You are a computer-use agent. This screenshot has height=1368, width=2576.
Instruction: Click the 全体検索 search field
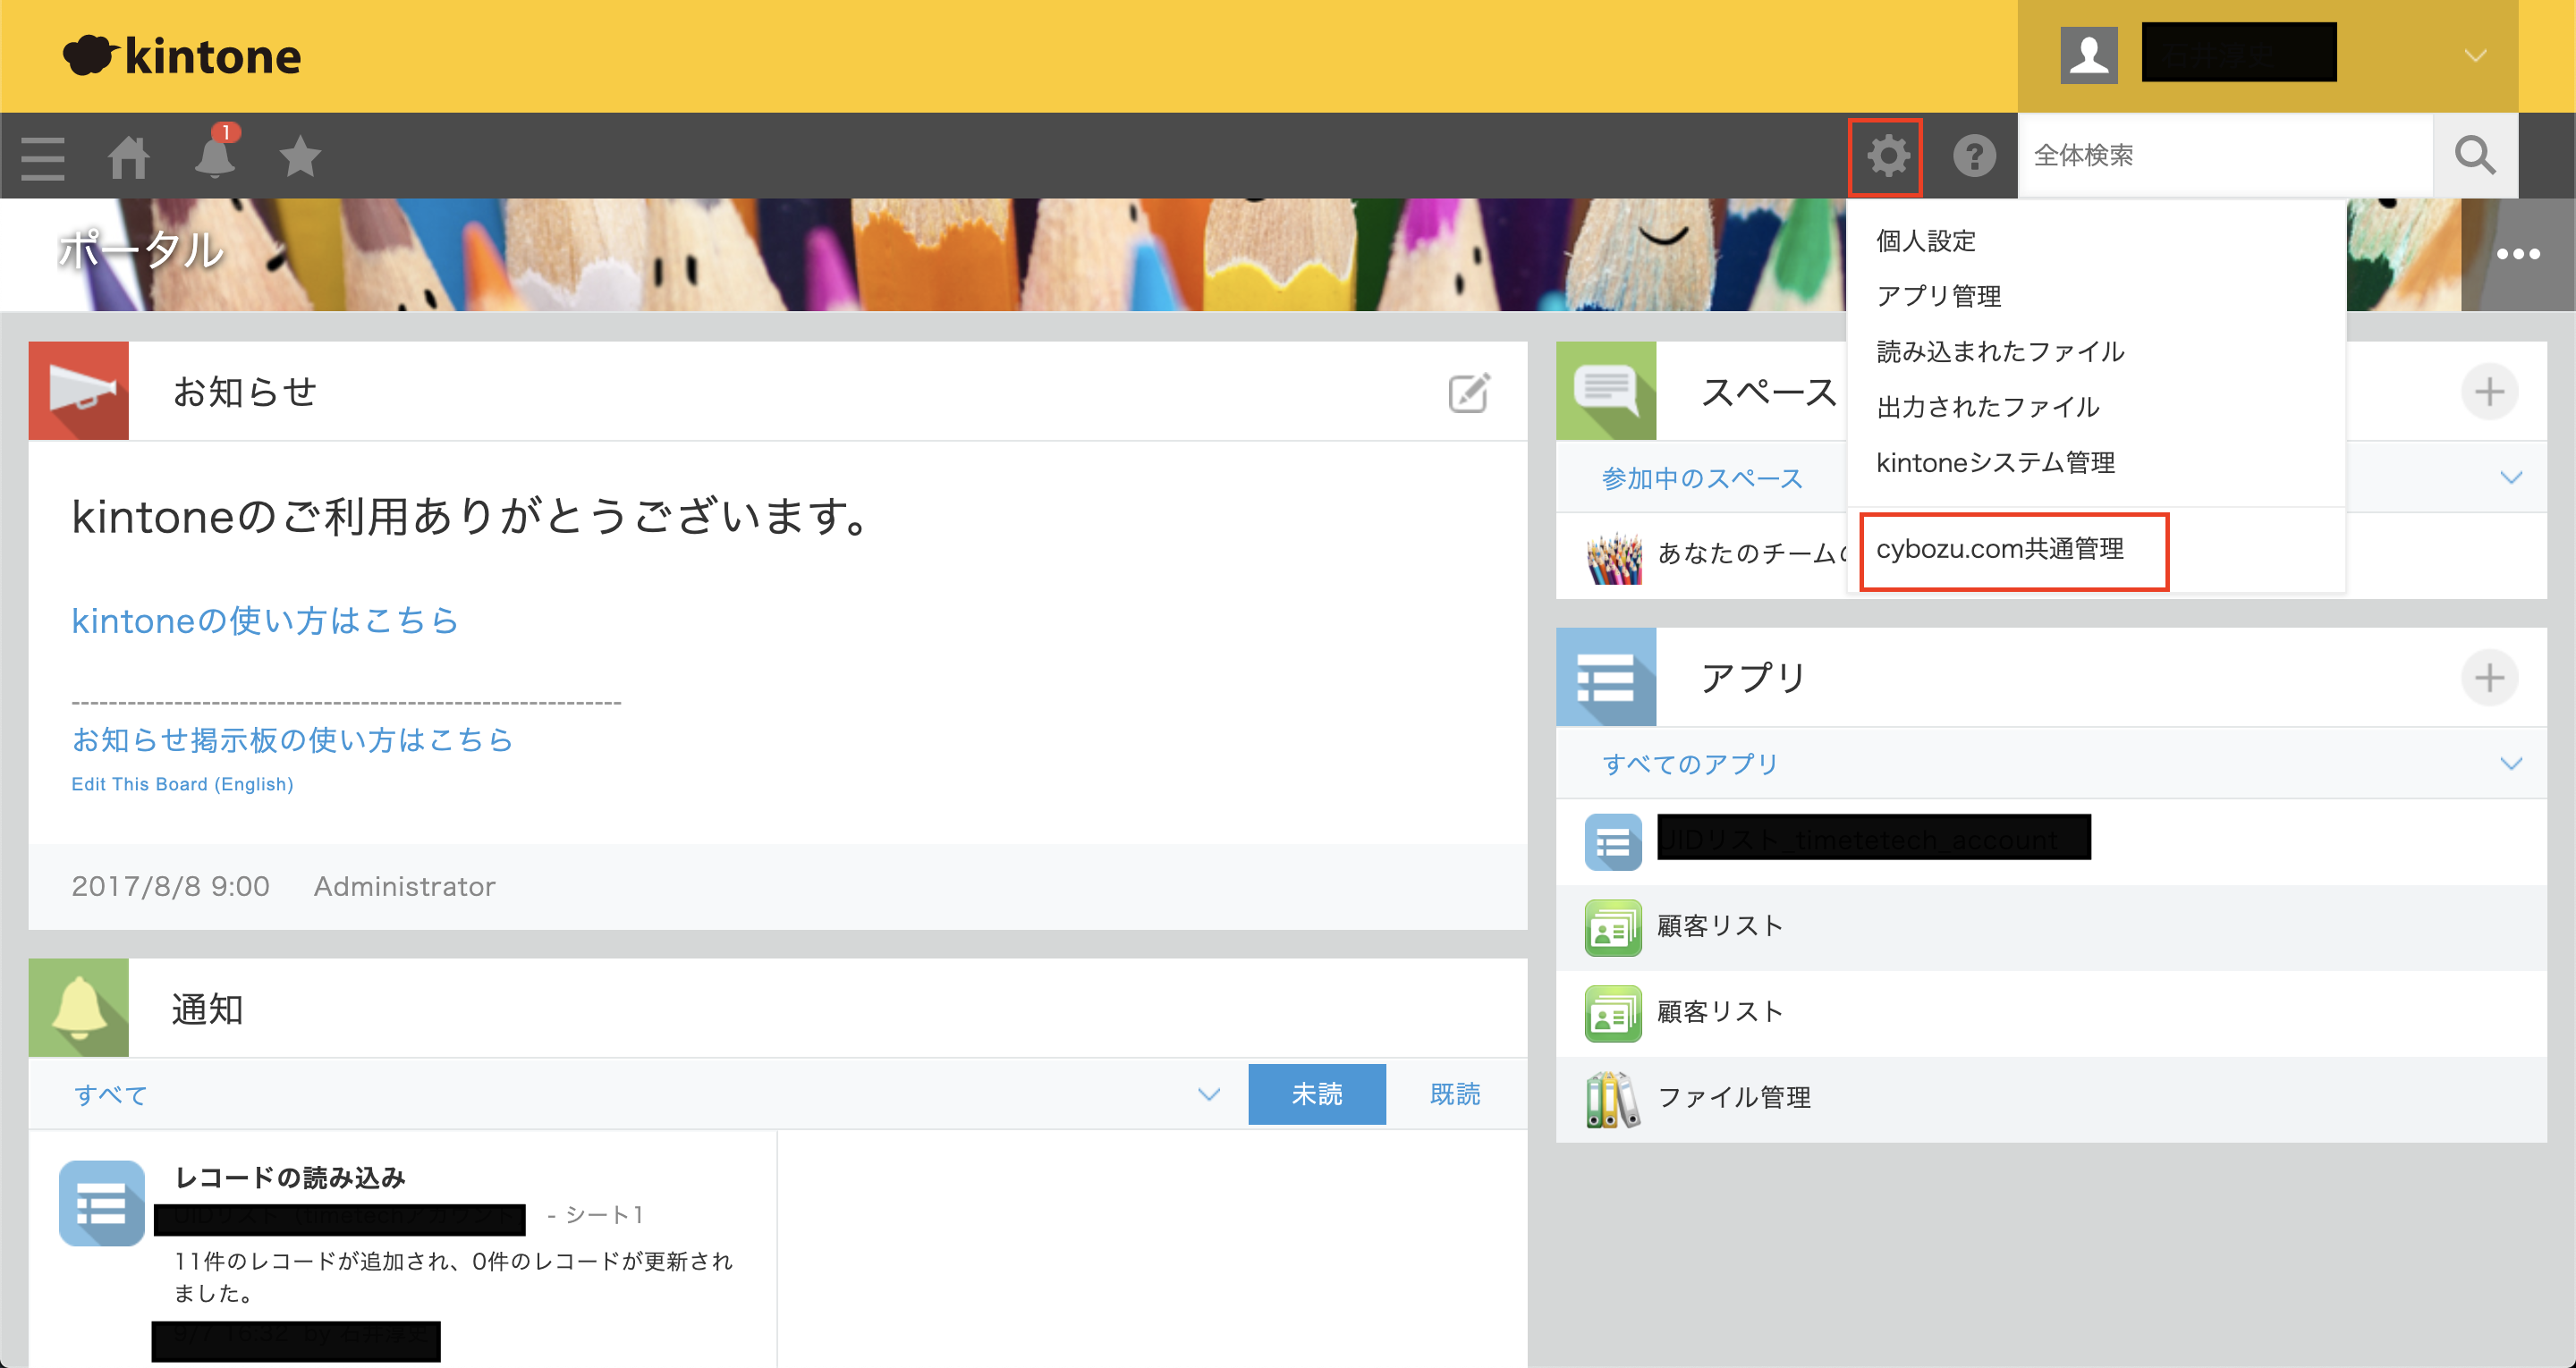coord(2224,156)
